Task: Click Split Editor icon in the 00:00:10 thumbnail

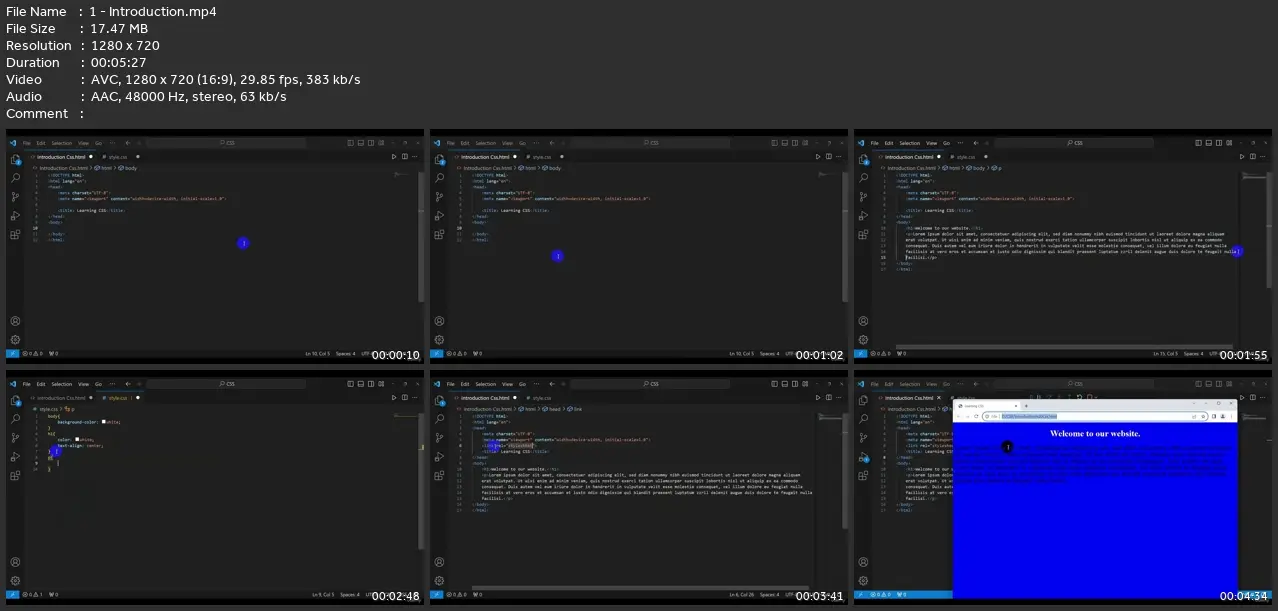Action: coord(405,156)
